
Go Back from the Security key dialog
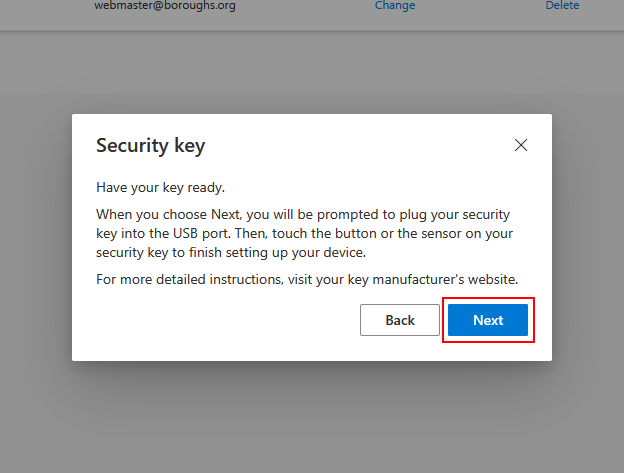[400, 320]
